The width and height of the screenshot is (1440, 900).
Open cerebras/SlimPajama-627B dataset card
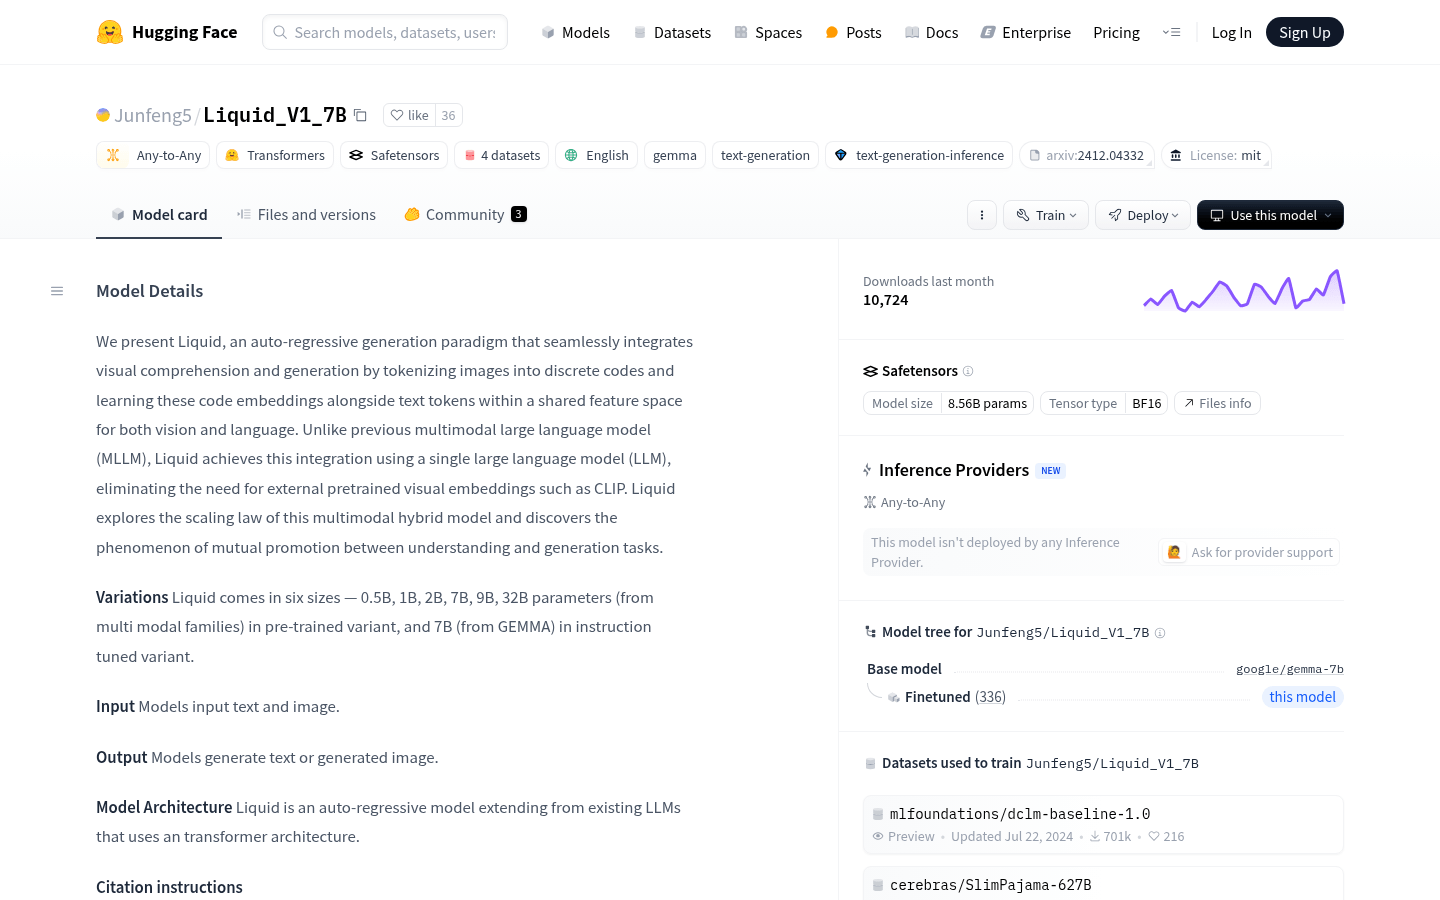point(1103,884)
